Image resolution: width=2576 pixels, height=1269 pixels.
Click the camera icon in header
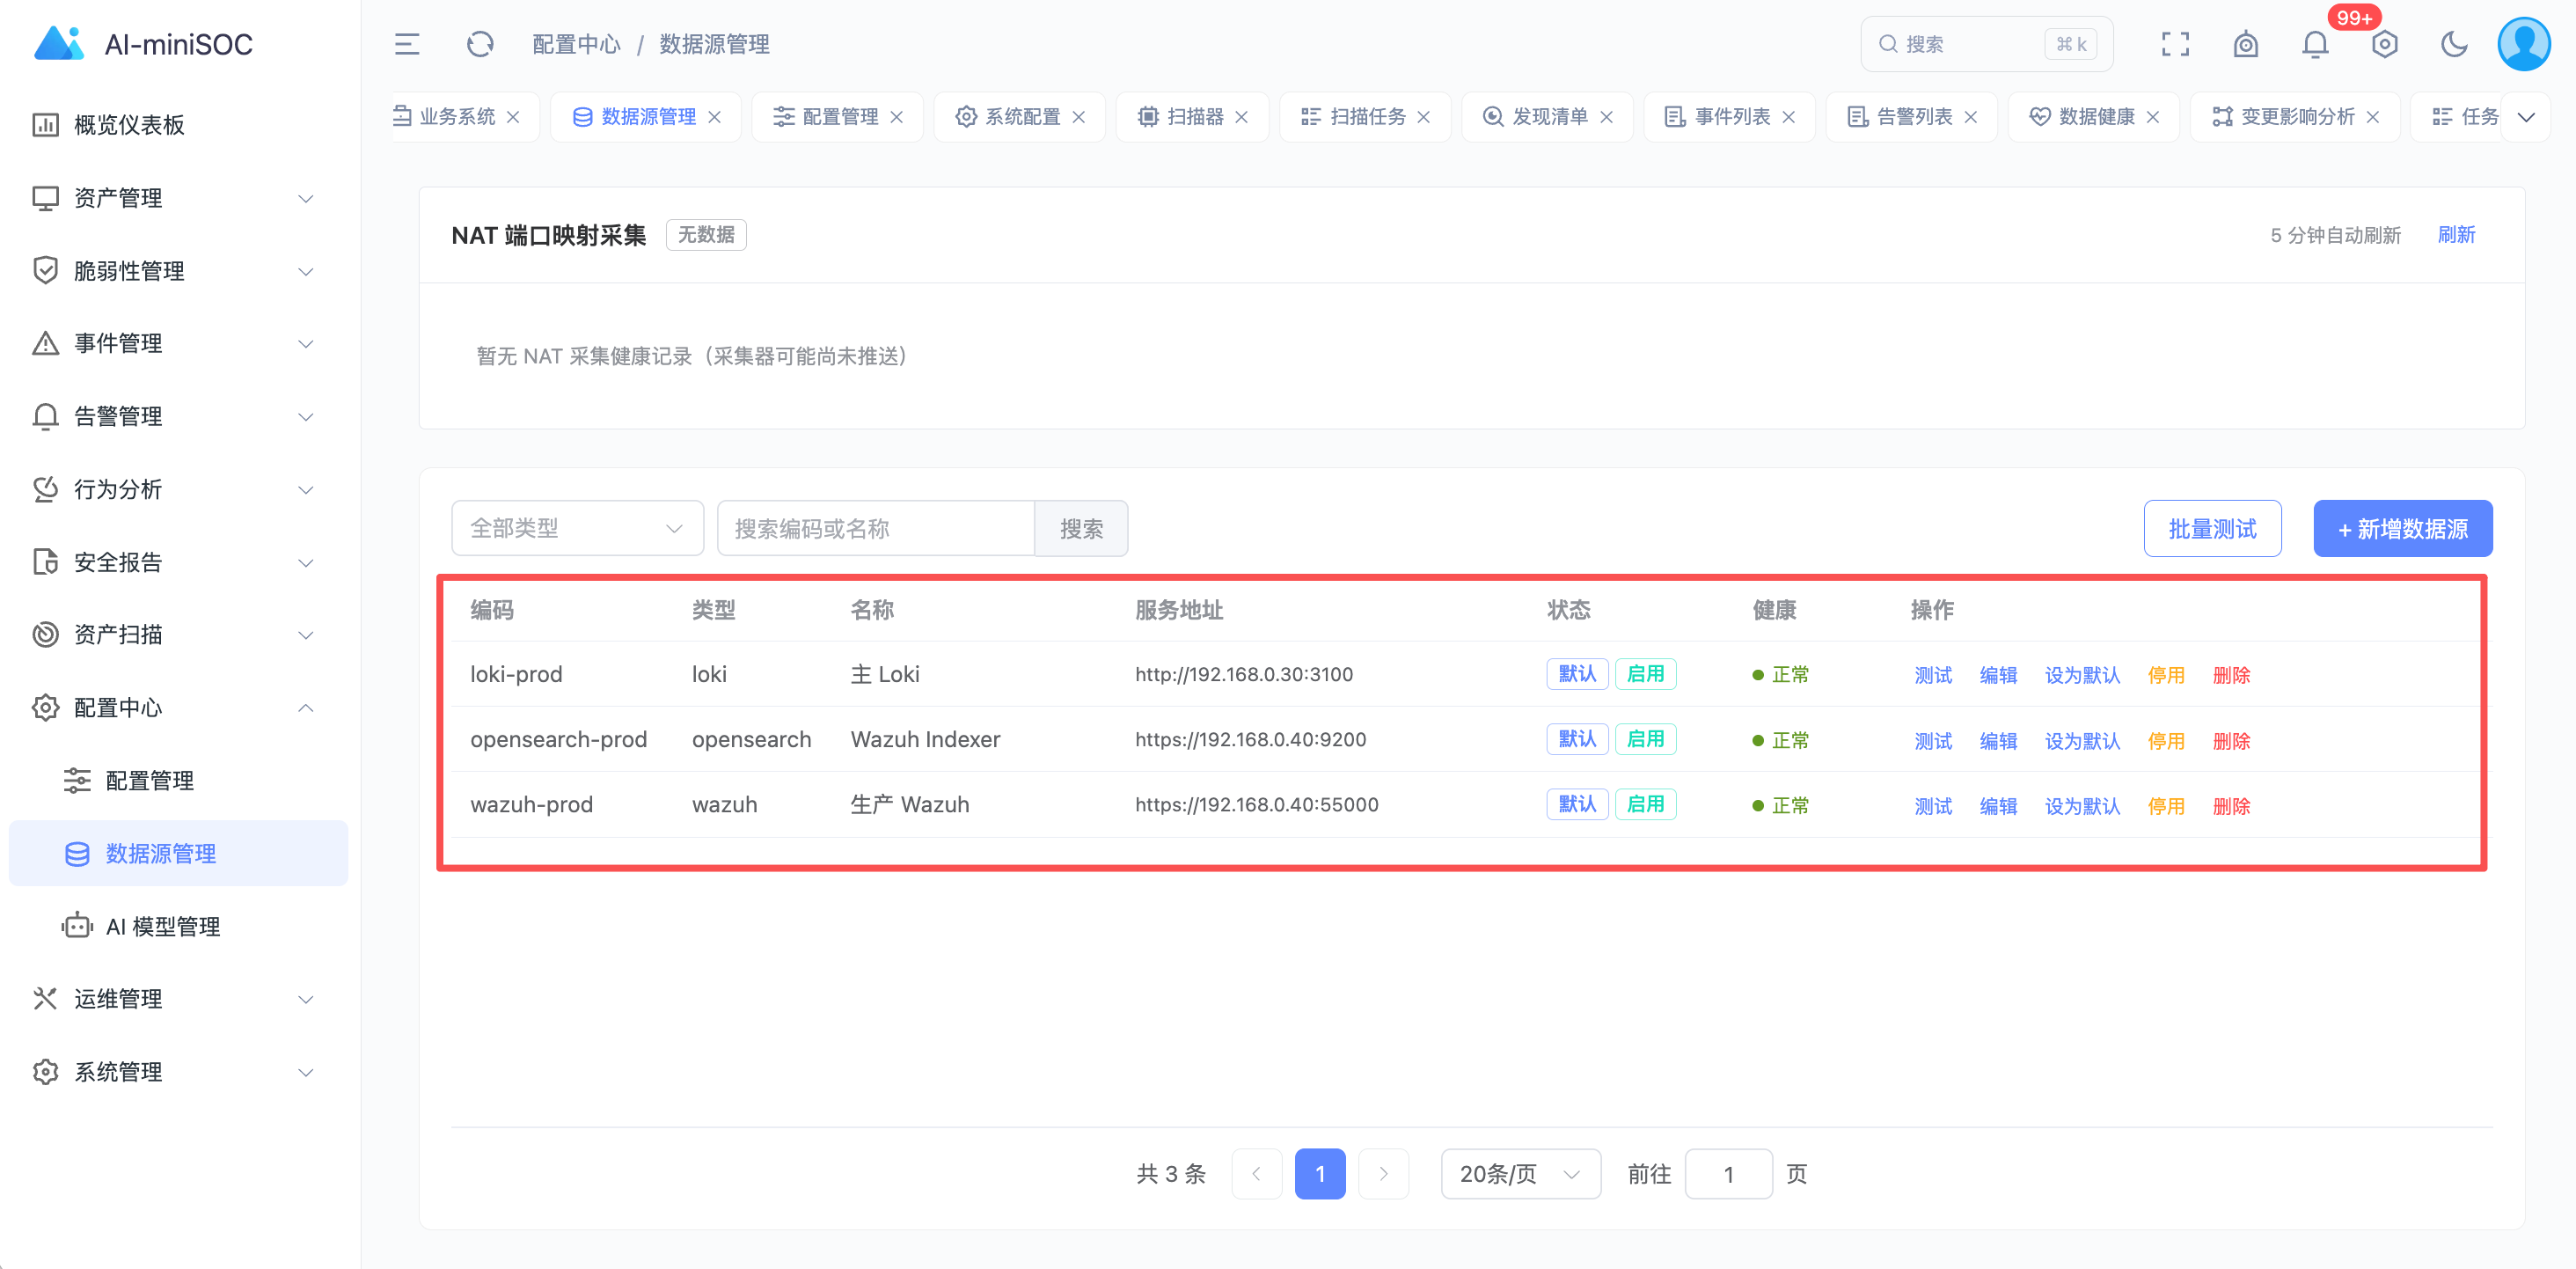[x=2246, y=44]
